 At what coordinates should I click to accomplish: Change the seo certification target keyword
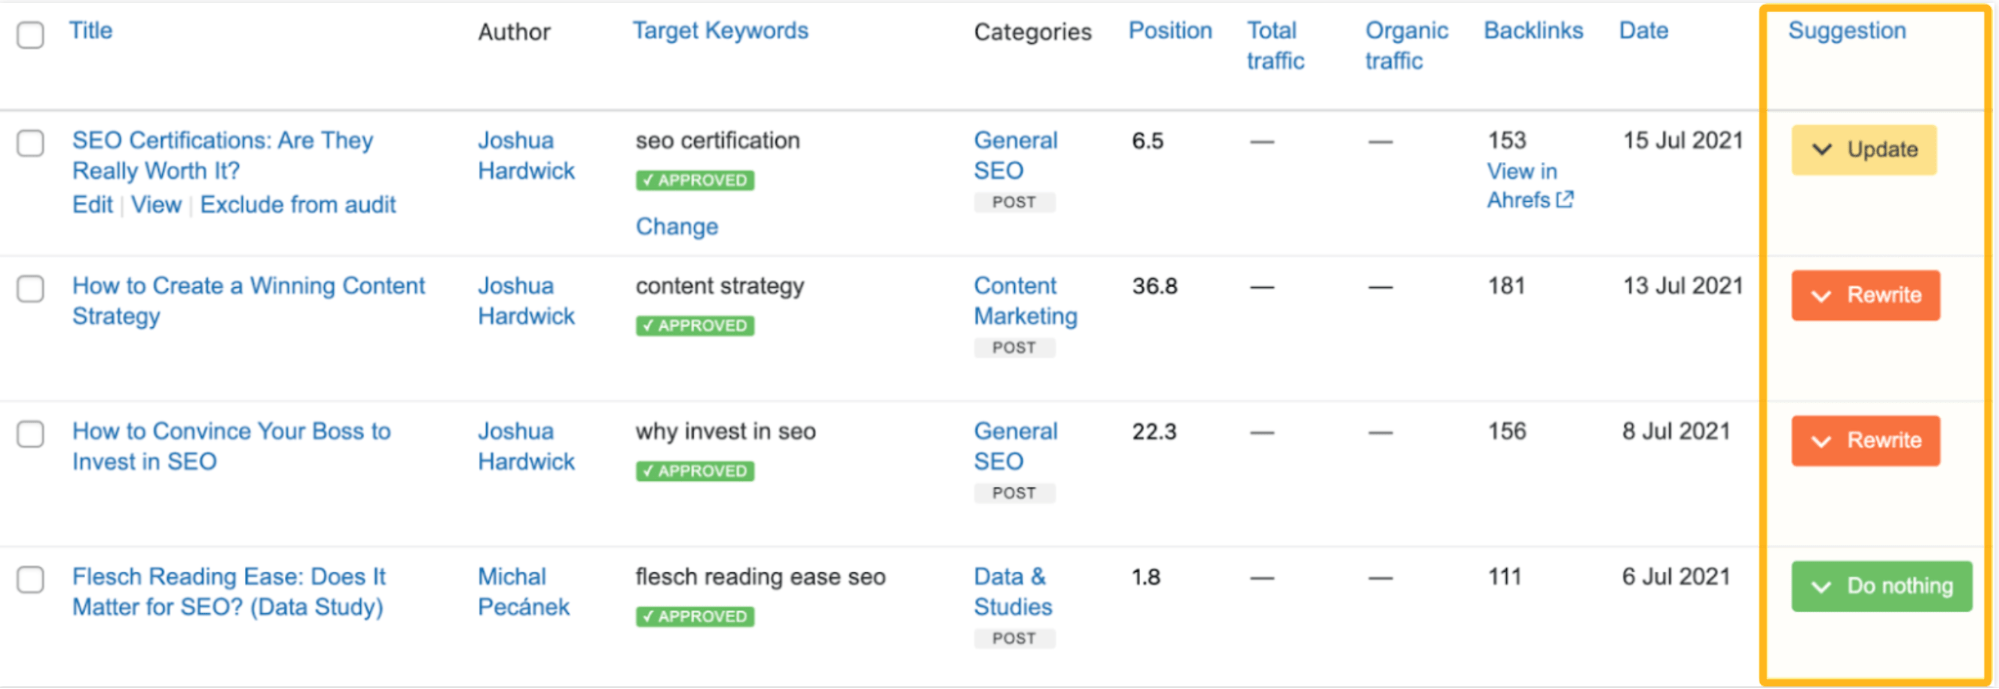pyautogui.click(x=677, y=227)
